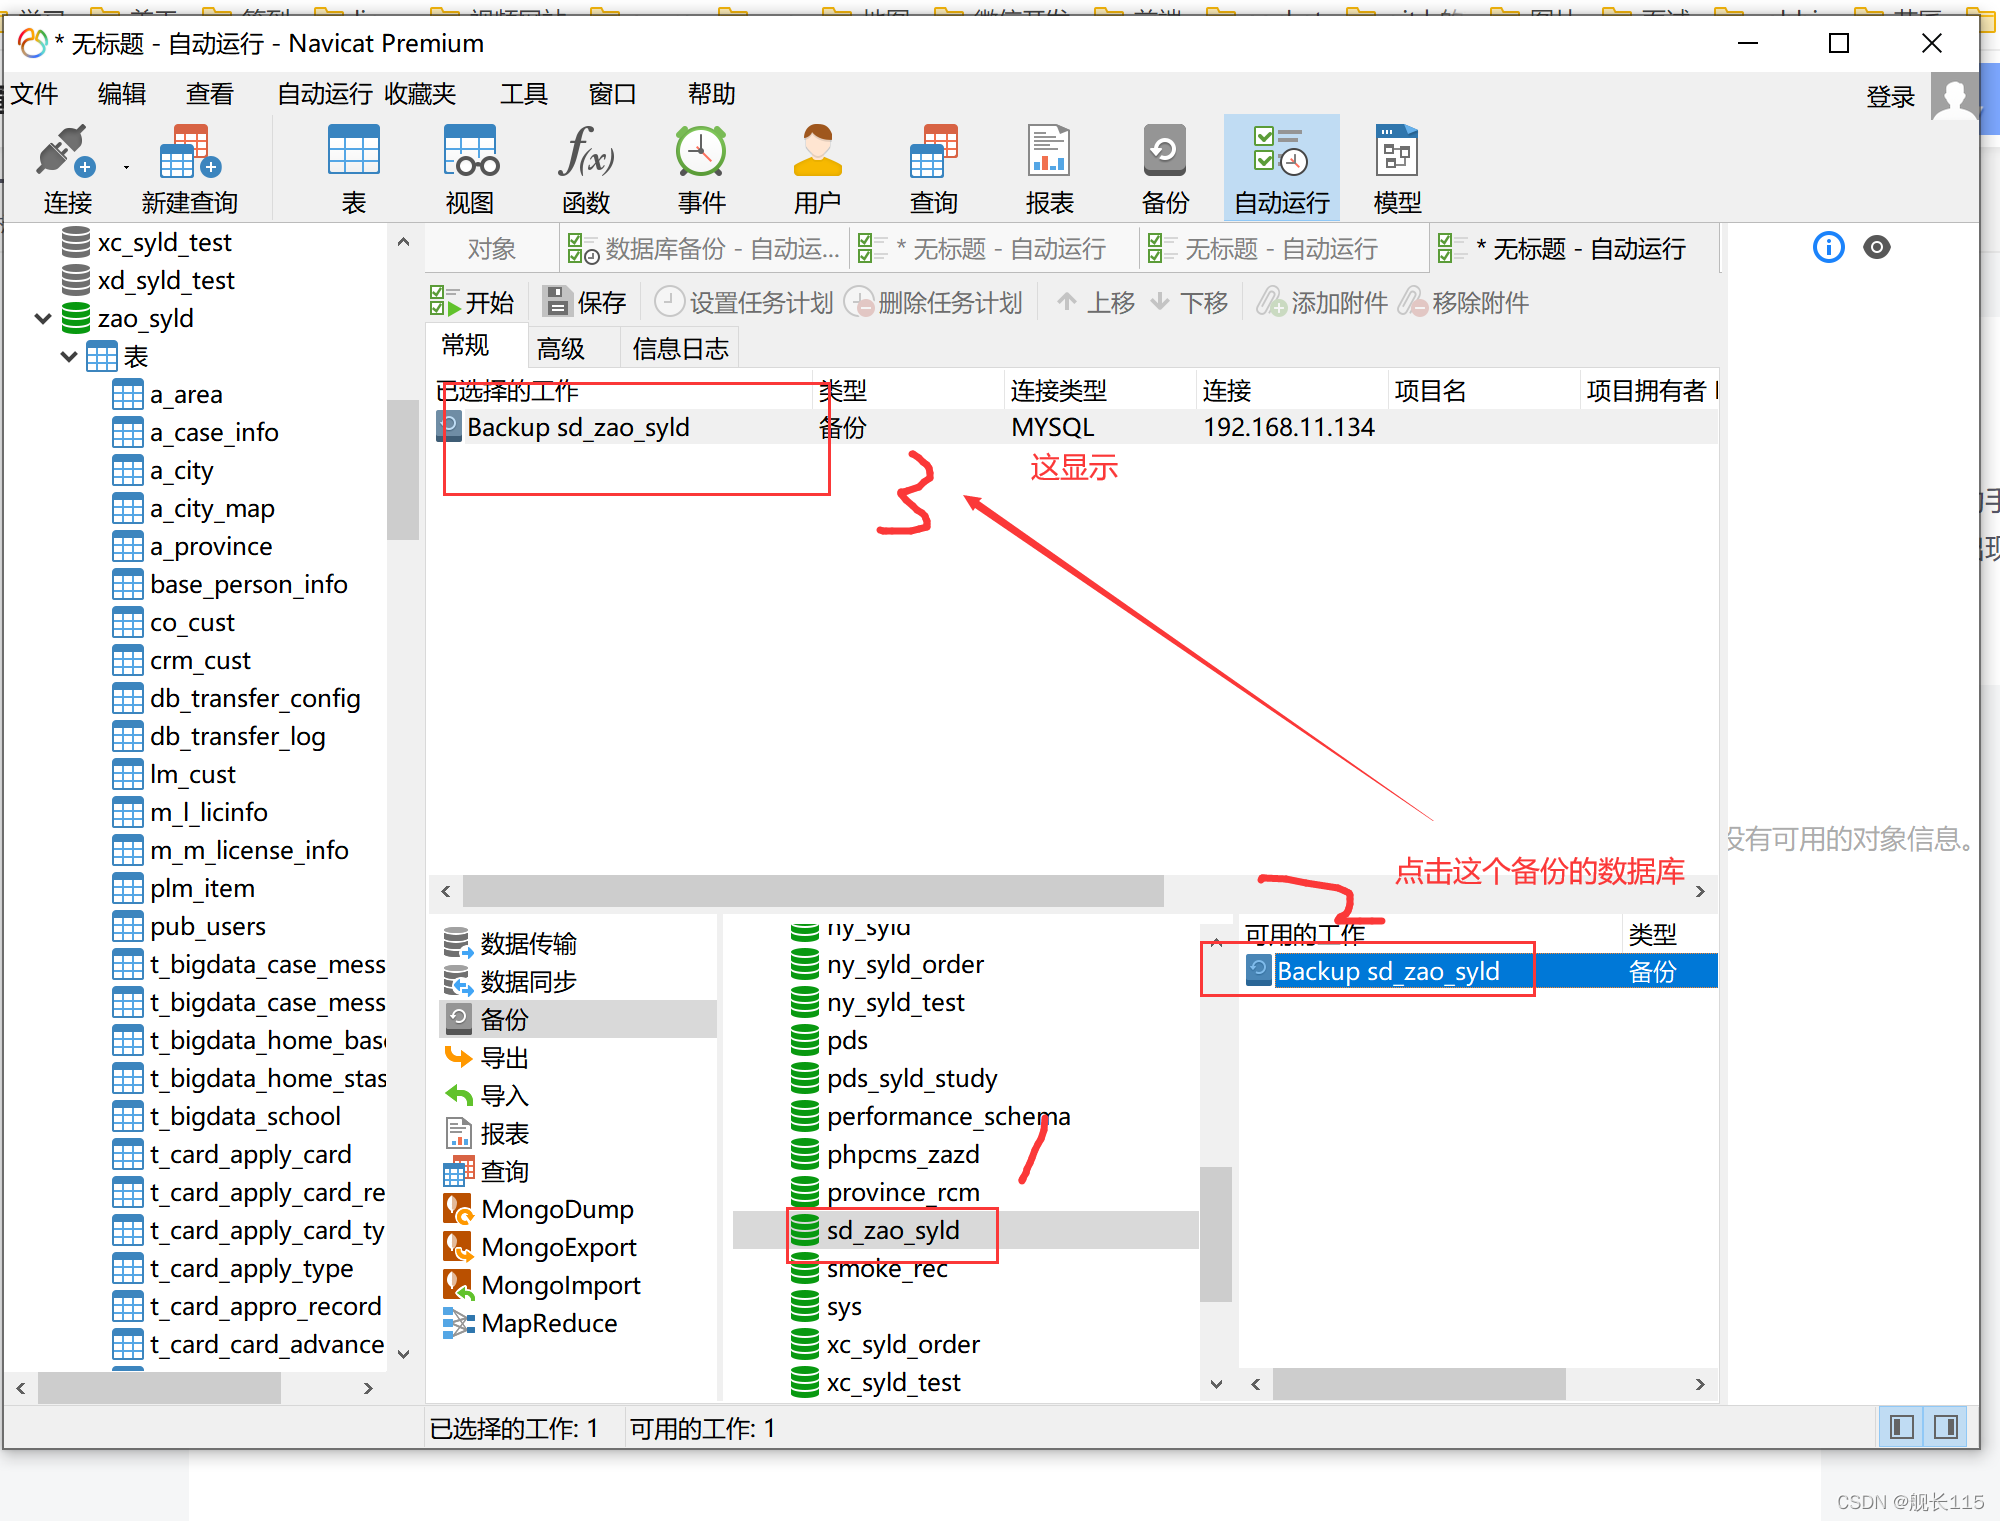The height and width of the screenshot is (1521, 2000).
Task: Open the Function (函数) toolbar icon
Action: (586, 170)
